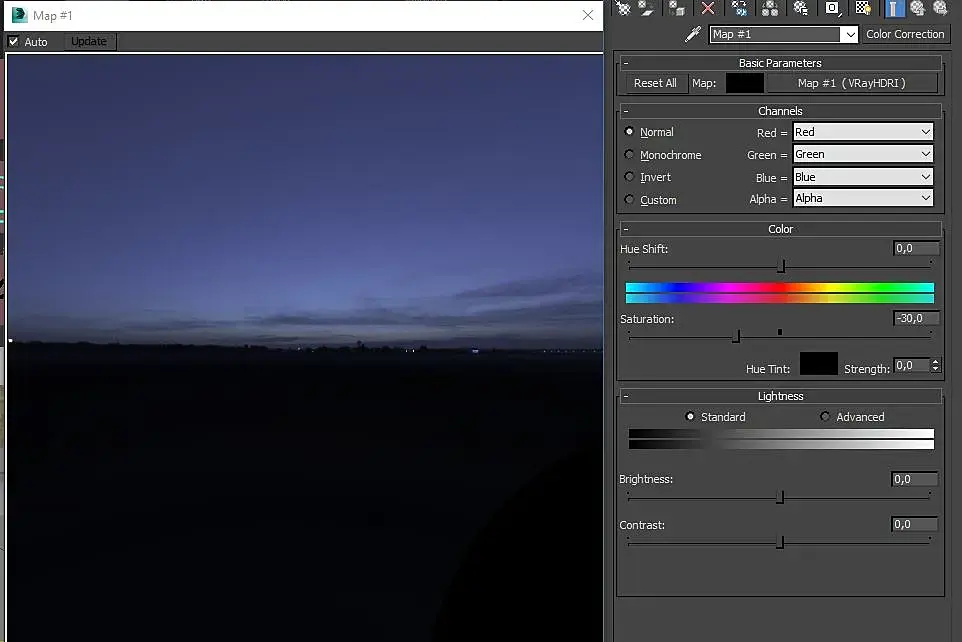Select Standard lightness mode

point(690,416)
